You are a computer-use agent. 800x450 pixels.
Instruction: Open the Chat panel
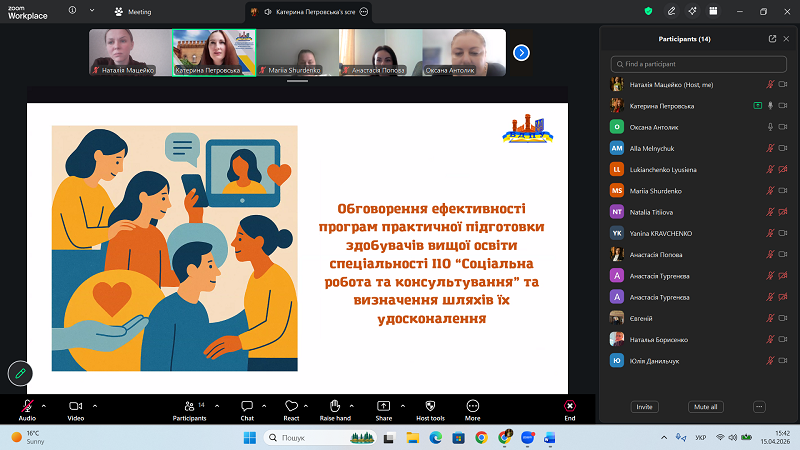(247, 406)
